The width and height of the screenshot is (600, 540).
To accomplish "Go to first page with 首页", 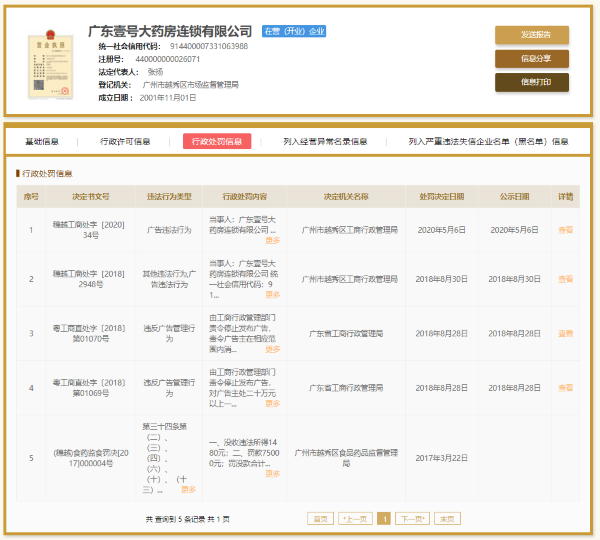I will [320, 519].
